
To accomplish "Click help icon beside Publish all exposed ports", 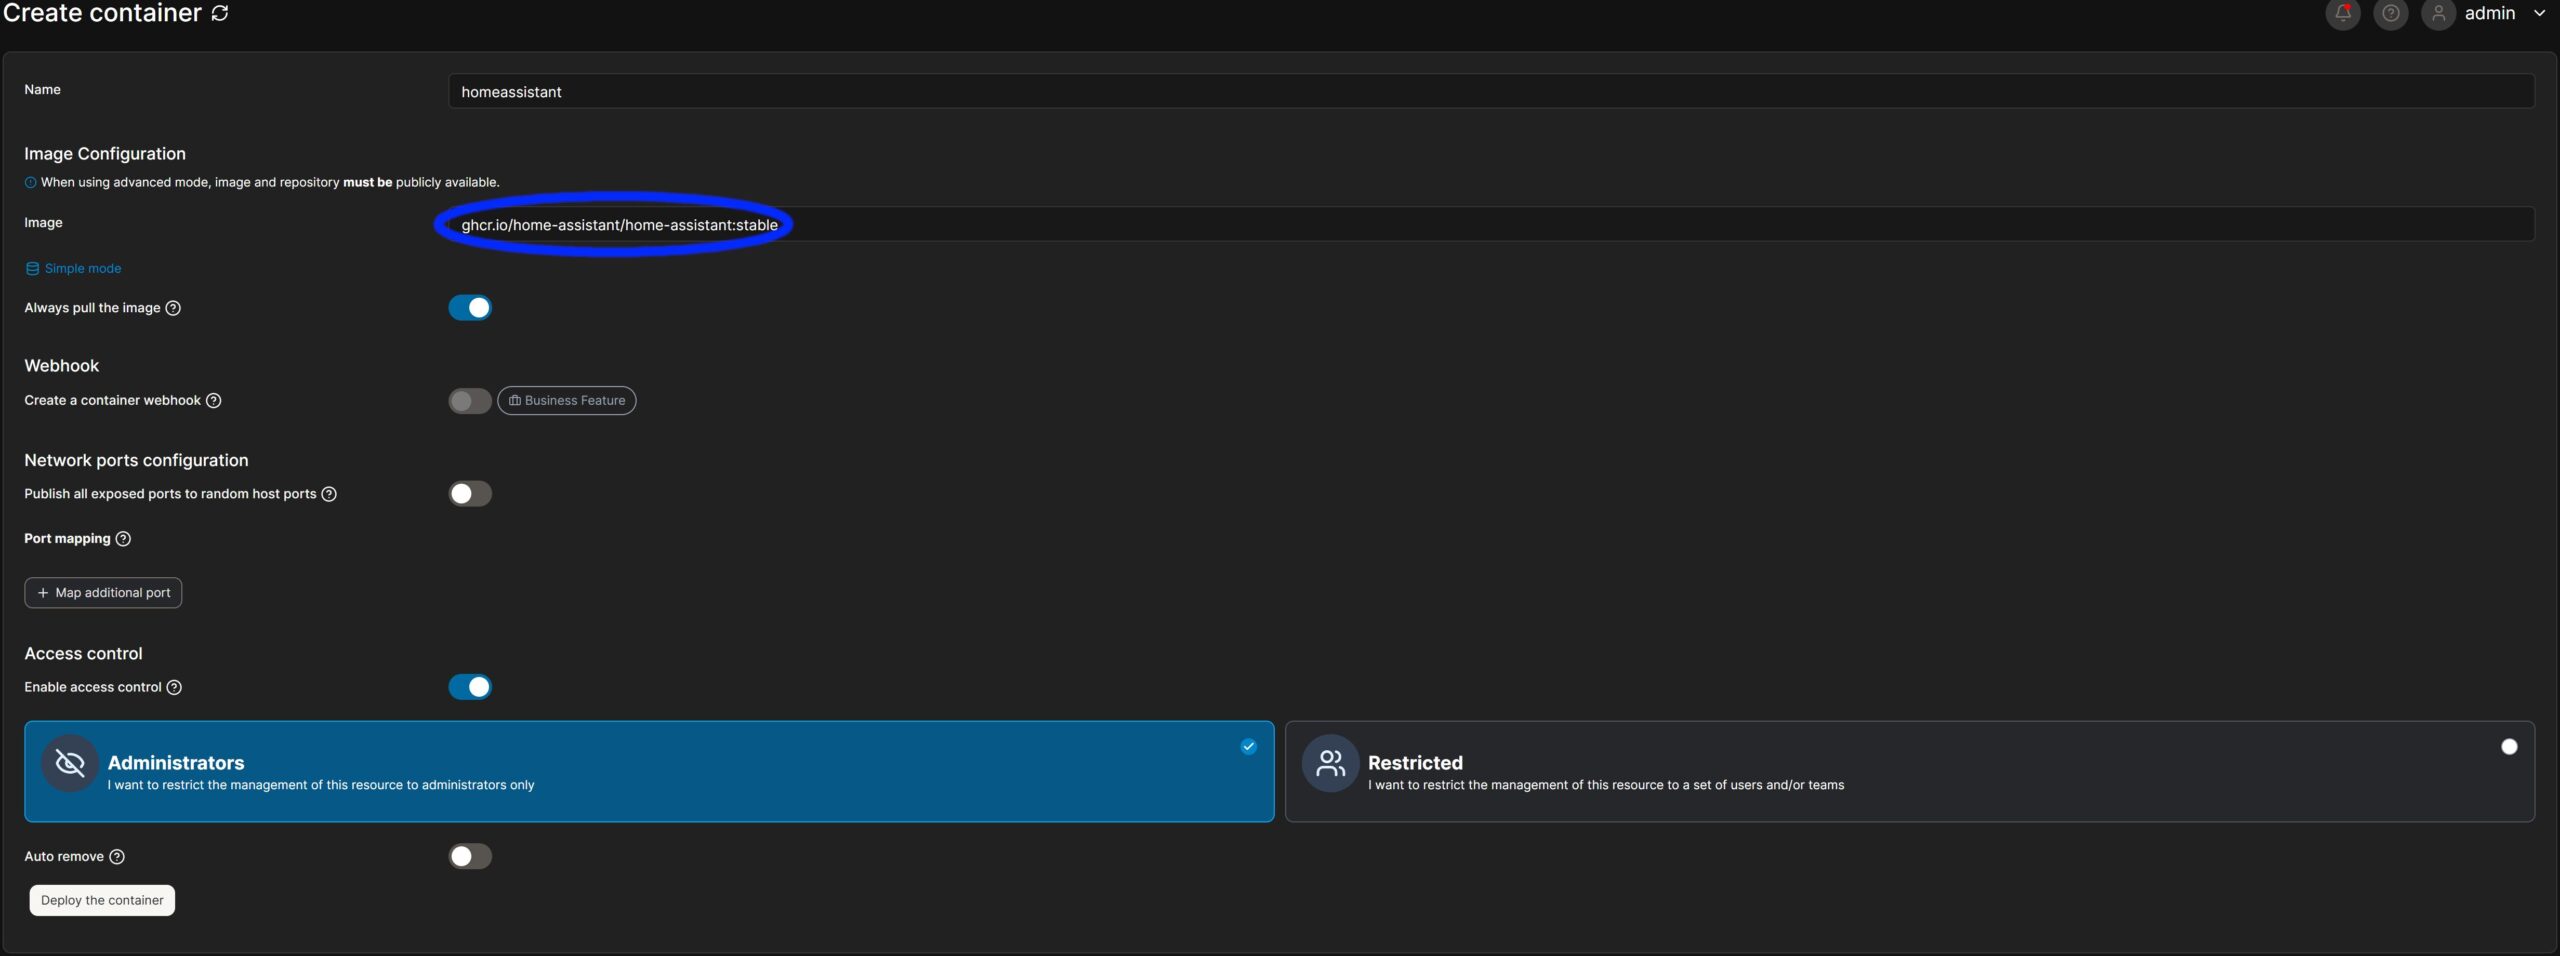I will tap(329, 494).
